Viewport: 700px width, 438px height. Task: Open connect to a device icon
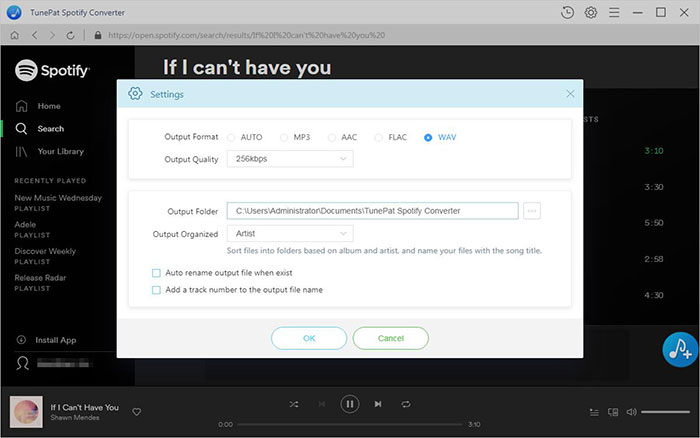[613, 412]
